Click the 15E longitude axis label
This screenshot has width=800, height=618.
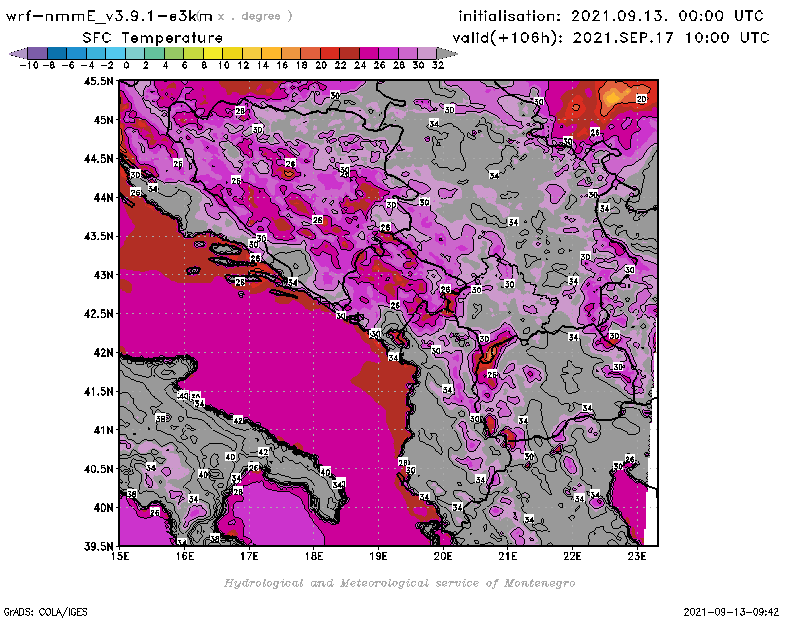point(120,556)
